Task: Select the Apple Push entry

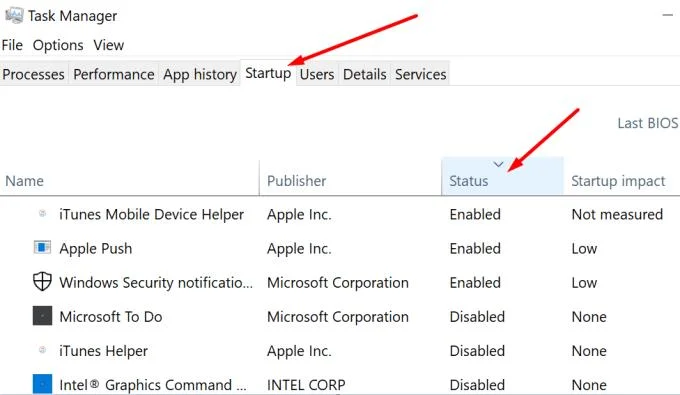Action: 95,248
